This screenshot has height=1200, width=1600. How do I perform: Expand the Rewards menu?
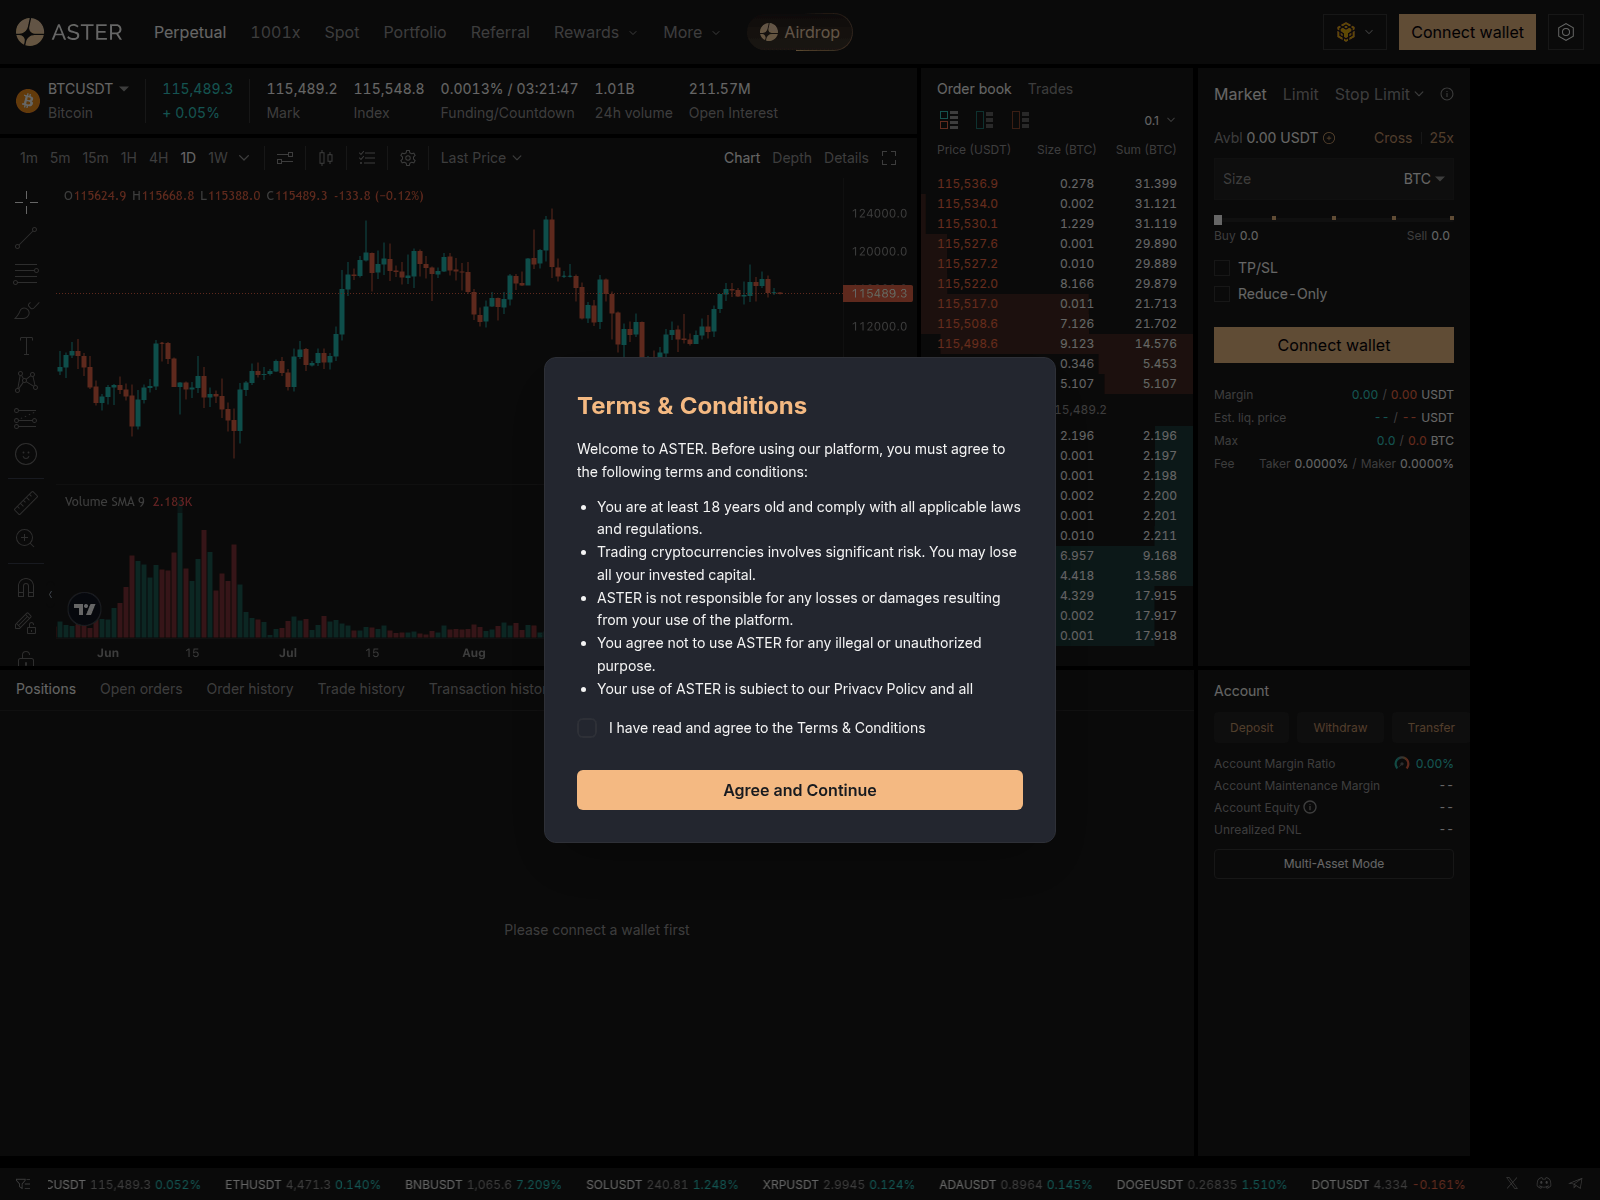[595, 32]
